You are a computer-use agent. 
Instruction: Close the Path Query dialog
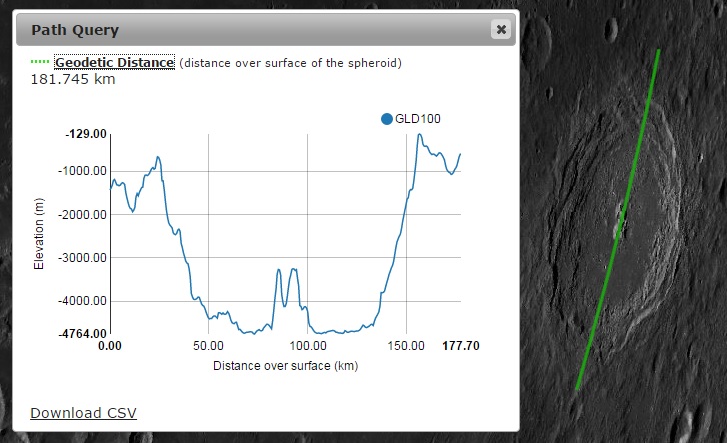coord(500,30)
